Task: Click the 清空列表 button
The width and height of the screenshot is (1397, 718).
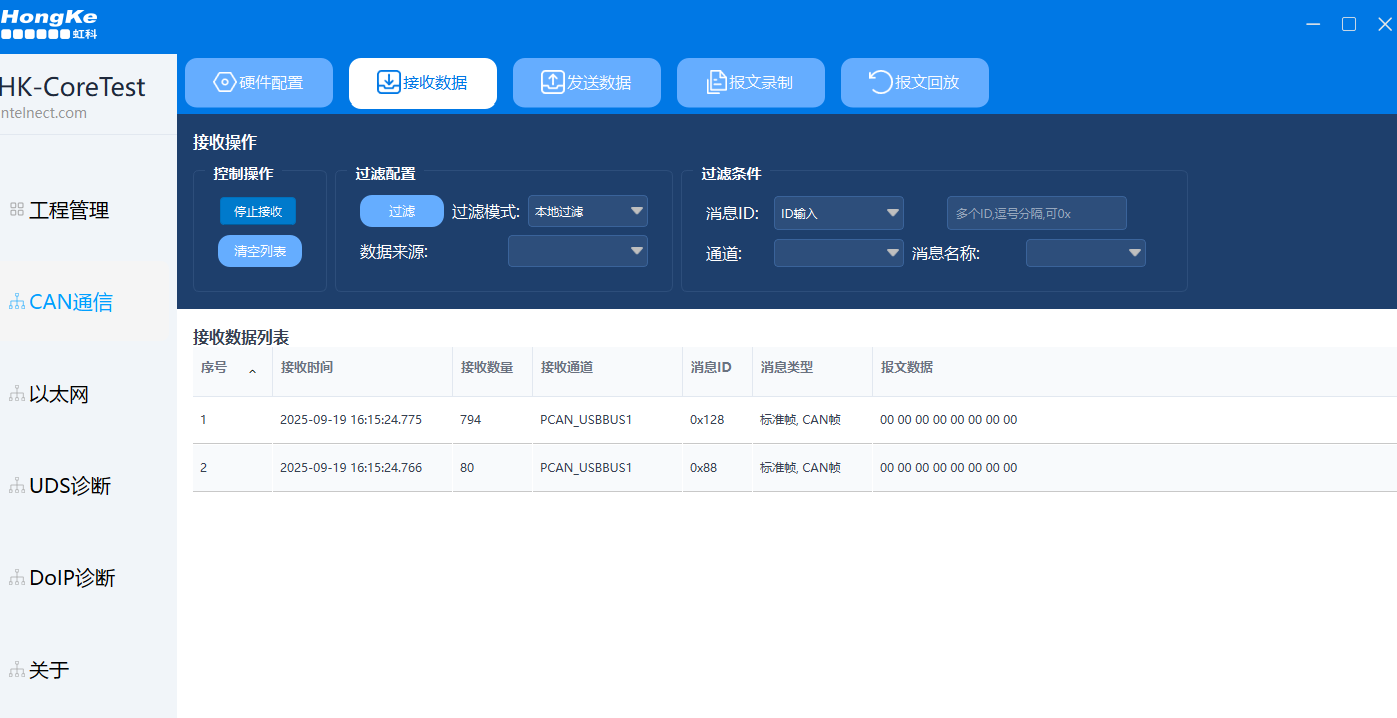Action: tap(260, 251)
